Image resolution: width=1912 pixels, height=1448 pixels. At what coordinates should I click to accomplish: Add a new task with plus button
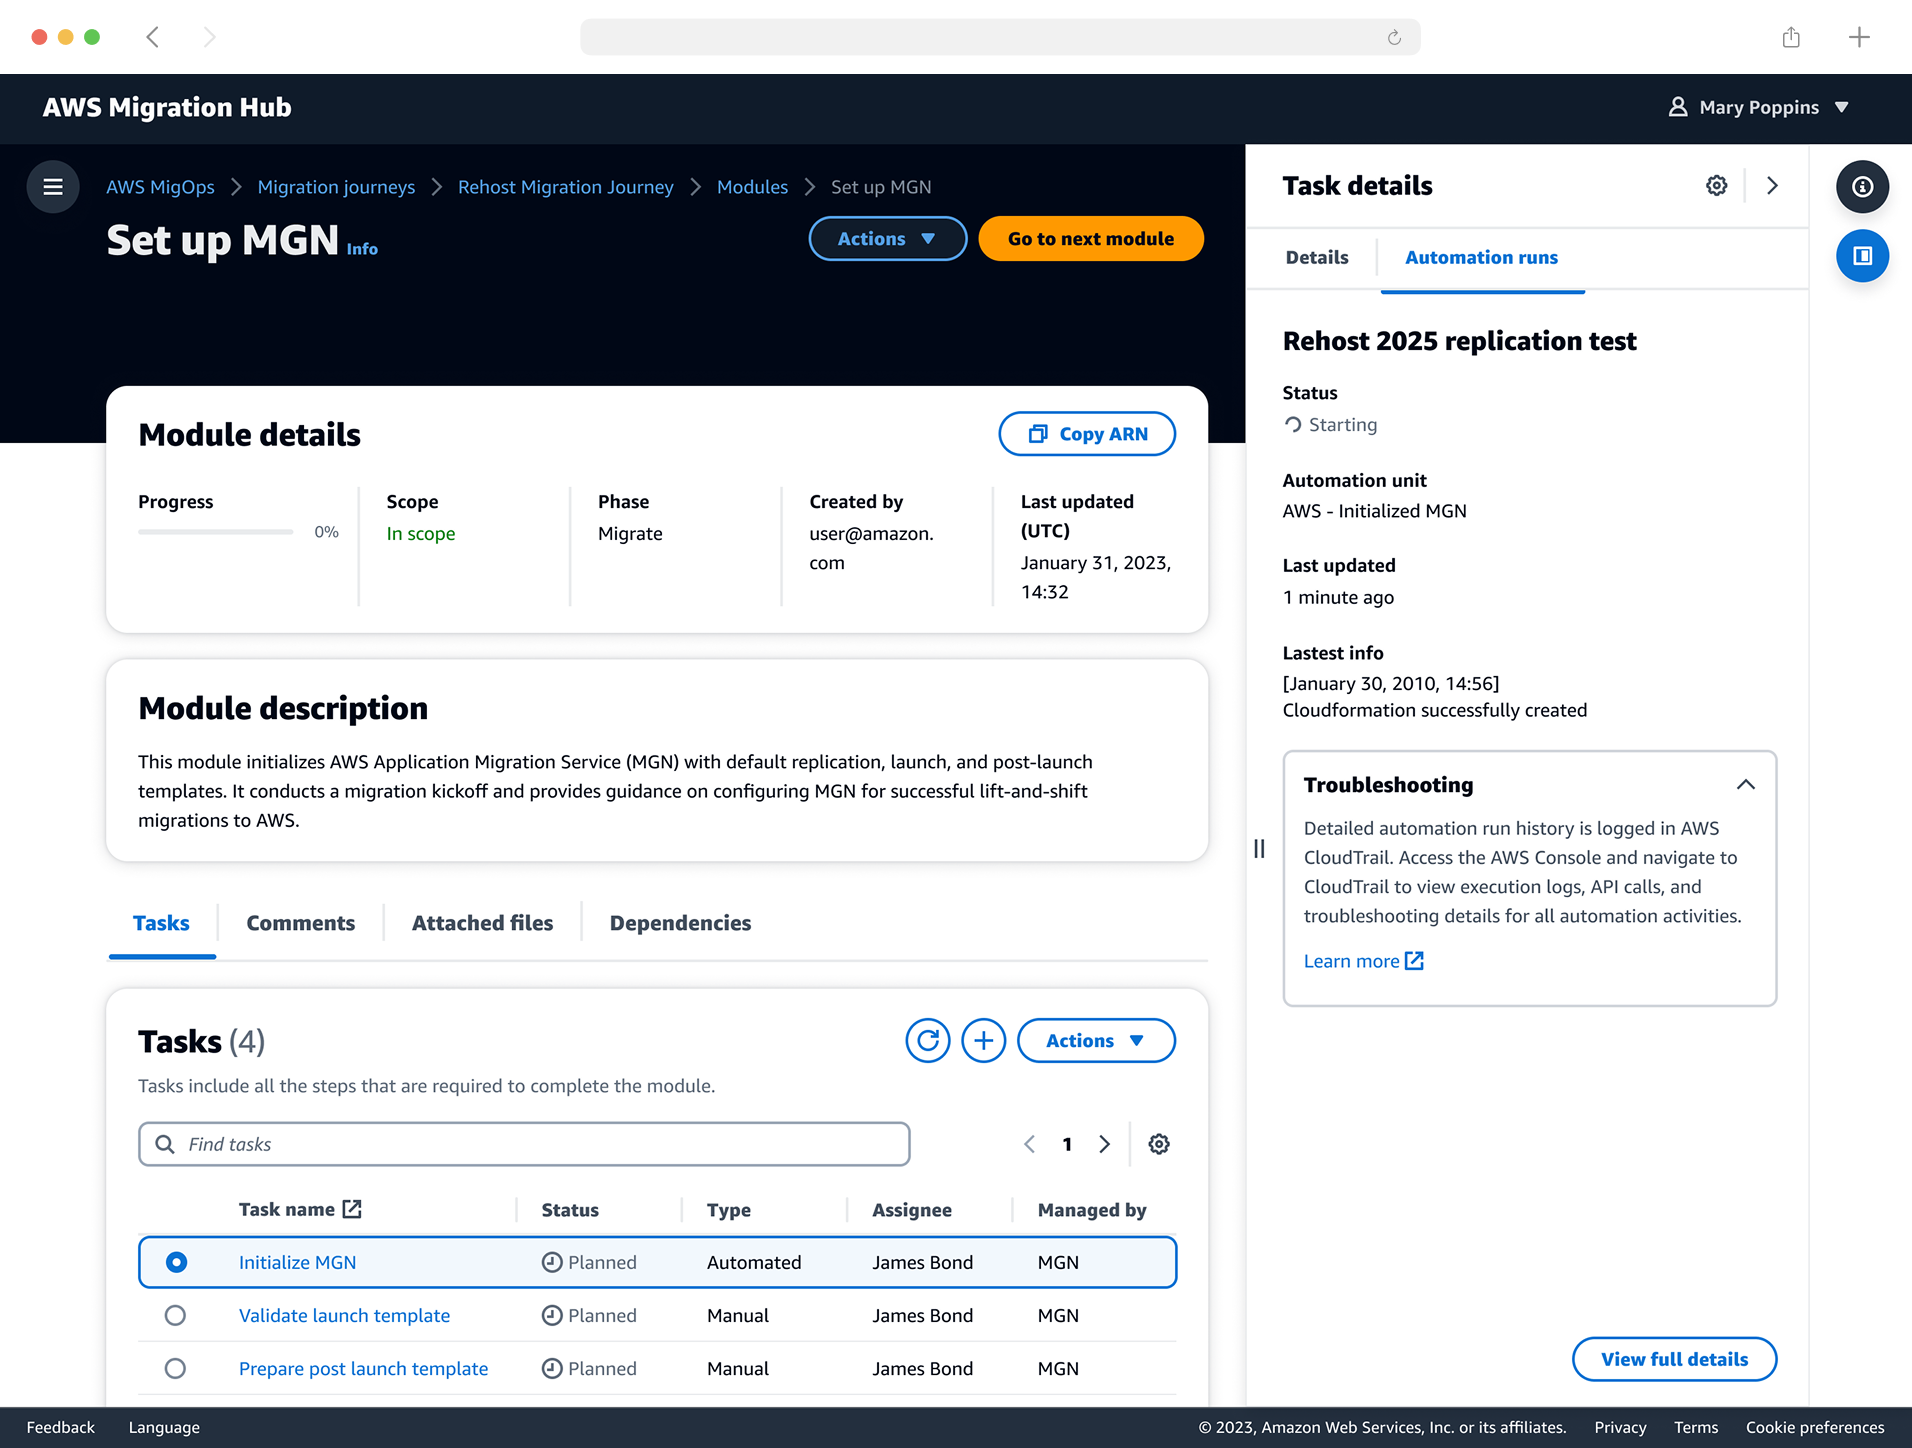point(984,1041)
